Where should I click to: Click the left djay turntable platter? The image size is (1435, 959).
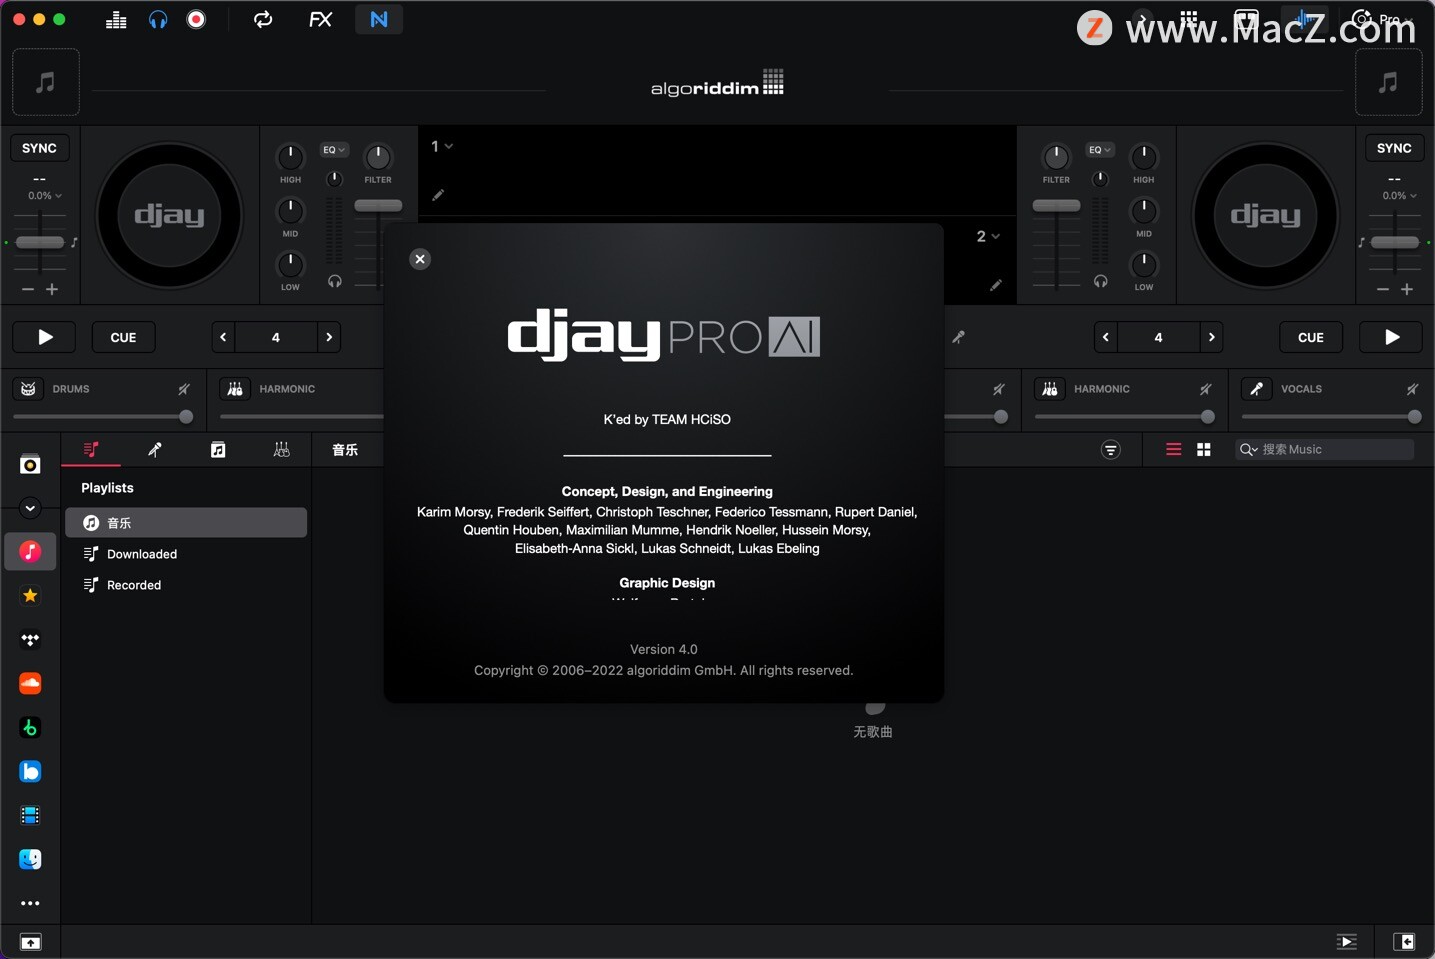coord(170,215)
